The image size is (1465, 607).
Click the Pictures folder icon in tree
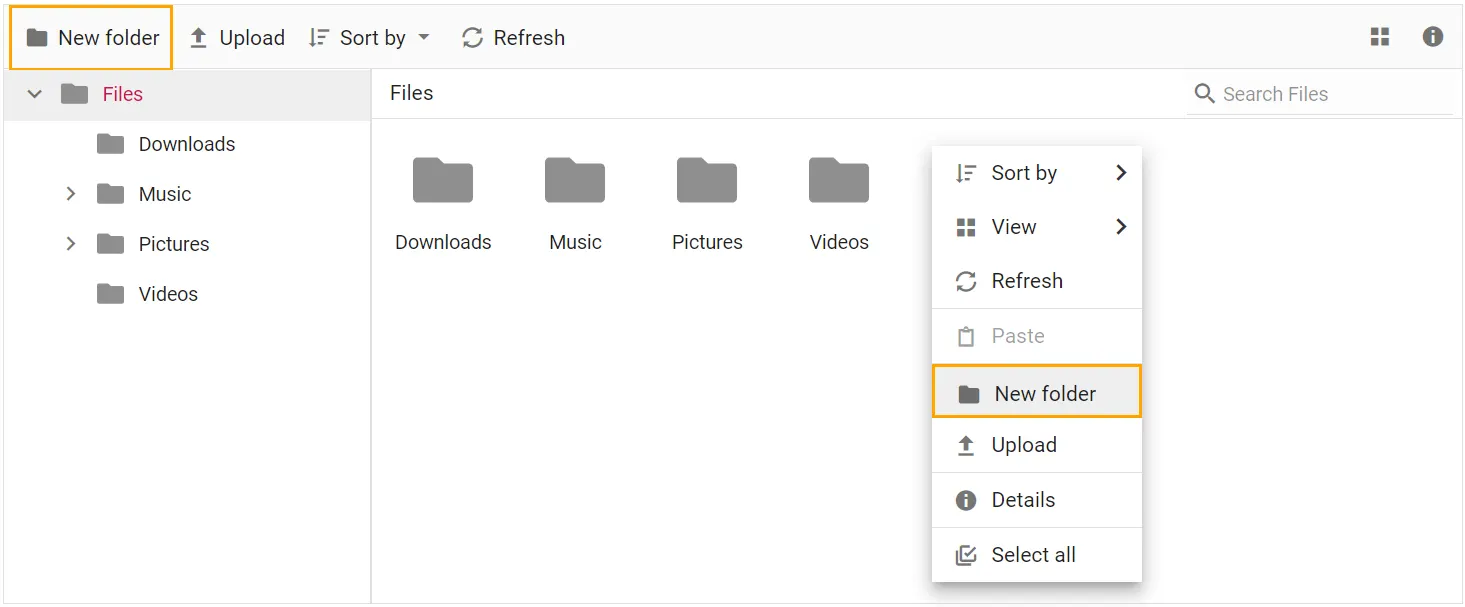coord(110,244)
